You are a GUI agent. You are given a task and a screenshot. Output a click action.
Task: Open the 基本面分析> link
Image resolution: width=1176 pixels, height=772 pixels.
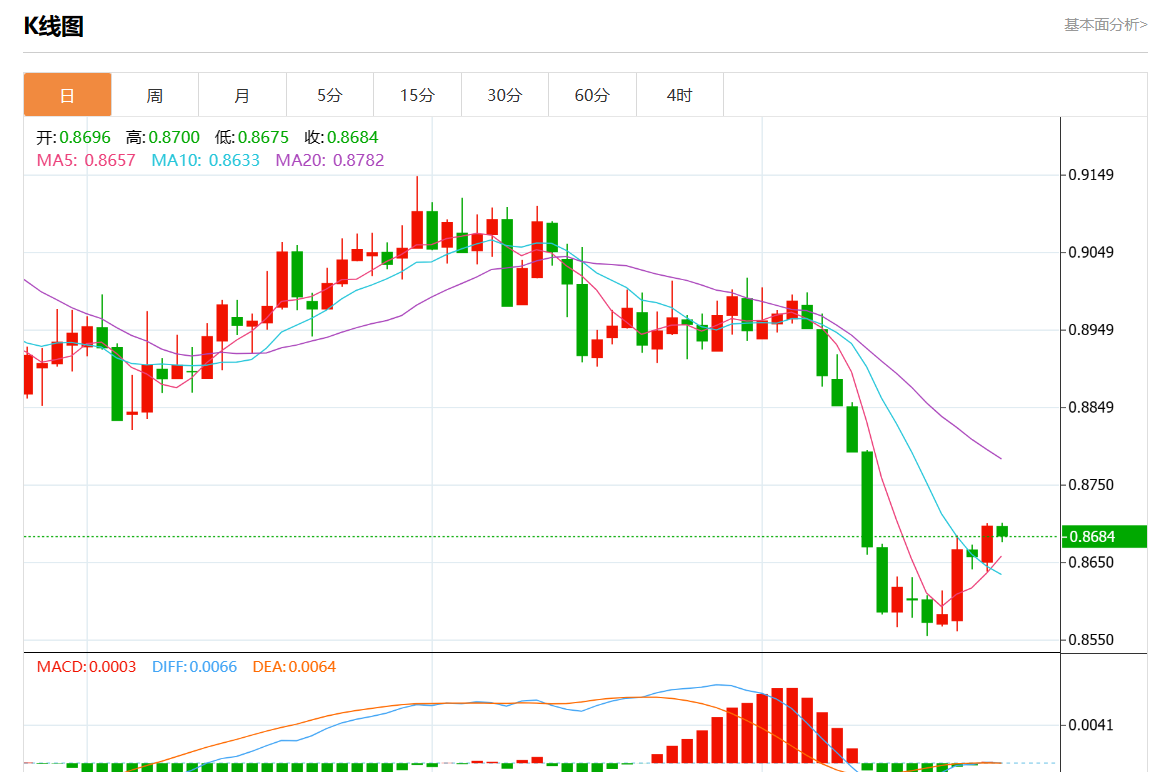pyautogui.click(x=1106, y=25)
